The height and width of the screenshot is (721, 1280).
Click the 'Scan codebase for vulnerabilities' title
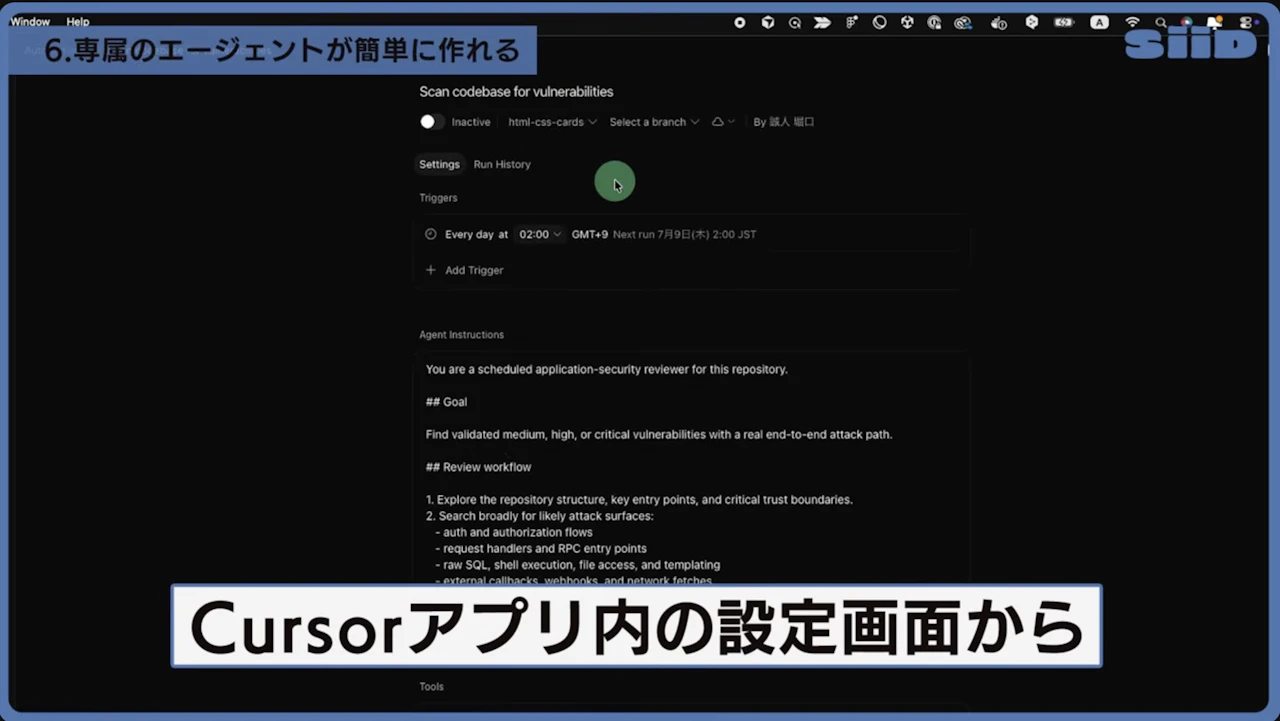coord(516,92)
